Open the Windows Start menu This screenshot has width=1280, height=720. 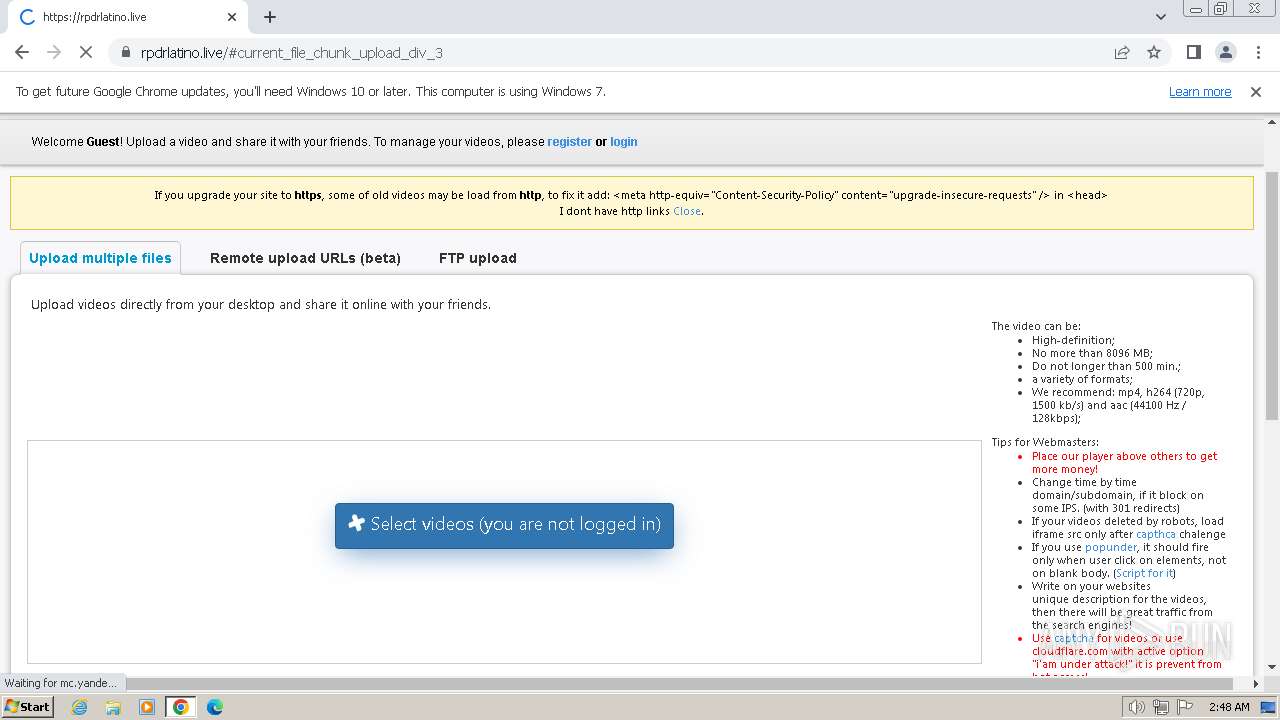pyautogui.click(x=28, y=707)
